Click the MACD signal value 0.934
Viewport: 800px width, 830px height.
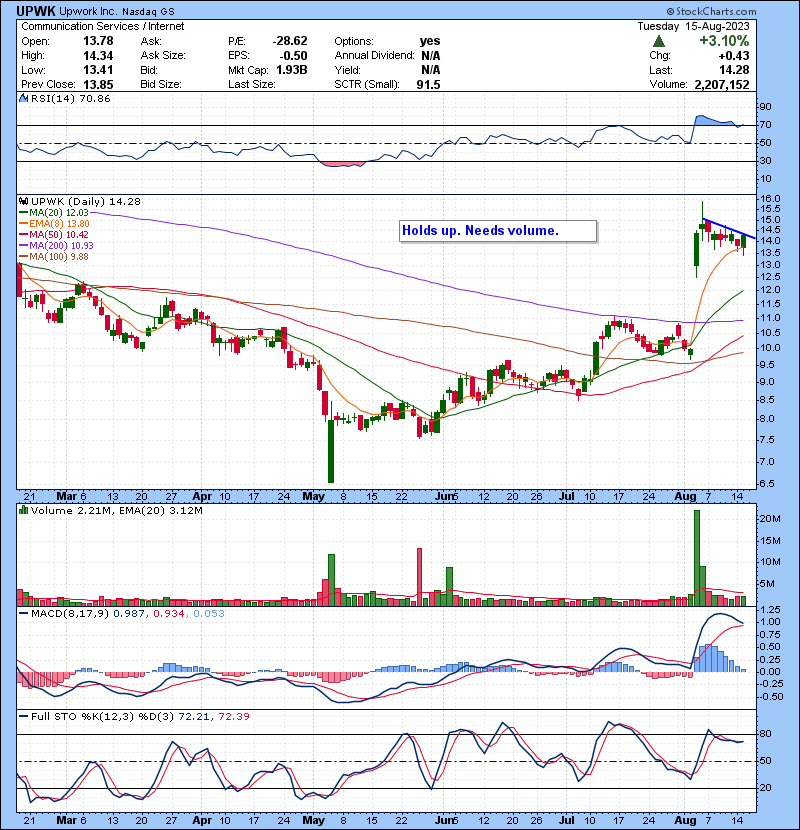click(168, 613)
